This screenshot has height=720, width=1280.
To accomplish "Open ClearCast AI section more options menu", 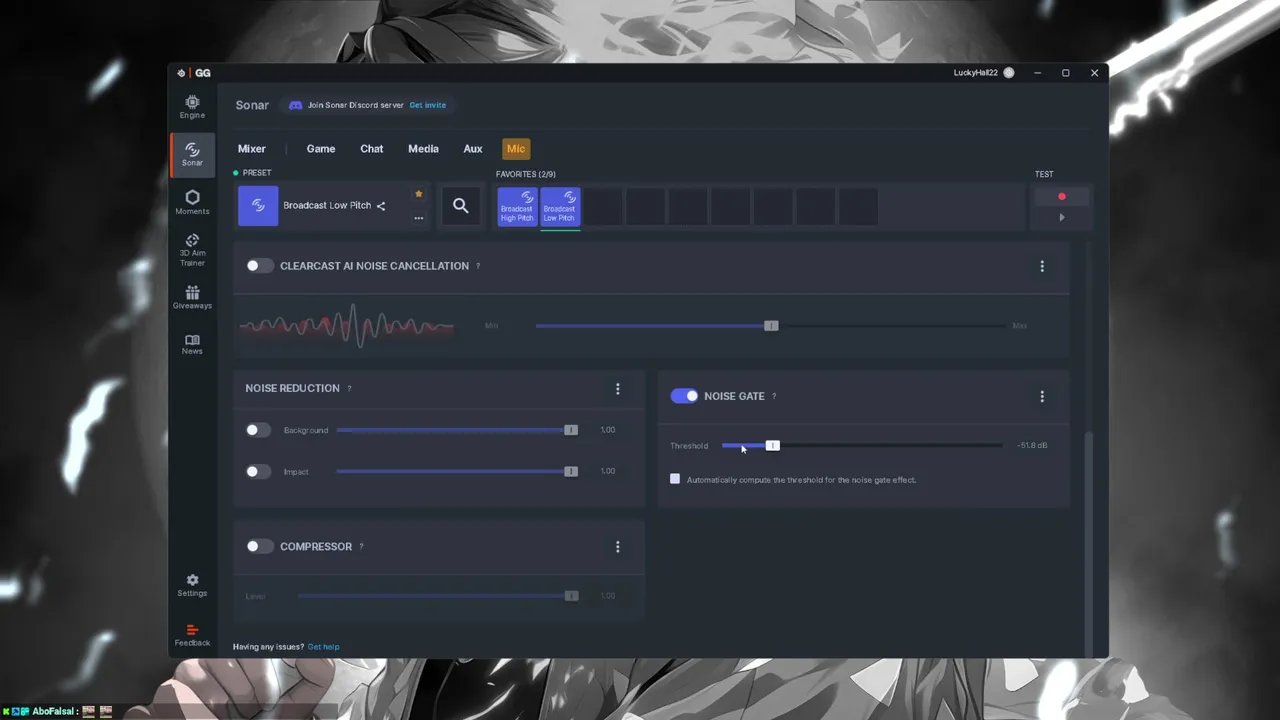I will (x=1042, y=266).
